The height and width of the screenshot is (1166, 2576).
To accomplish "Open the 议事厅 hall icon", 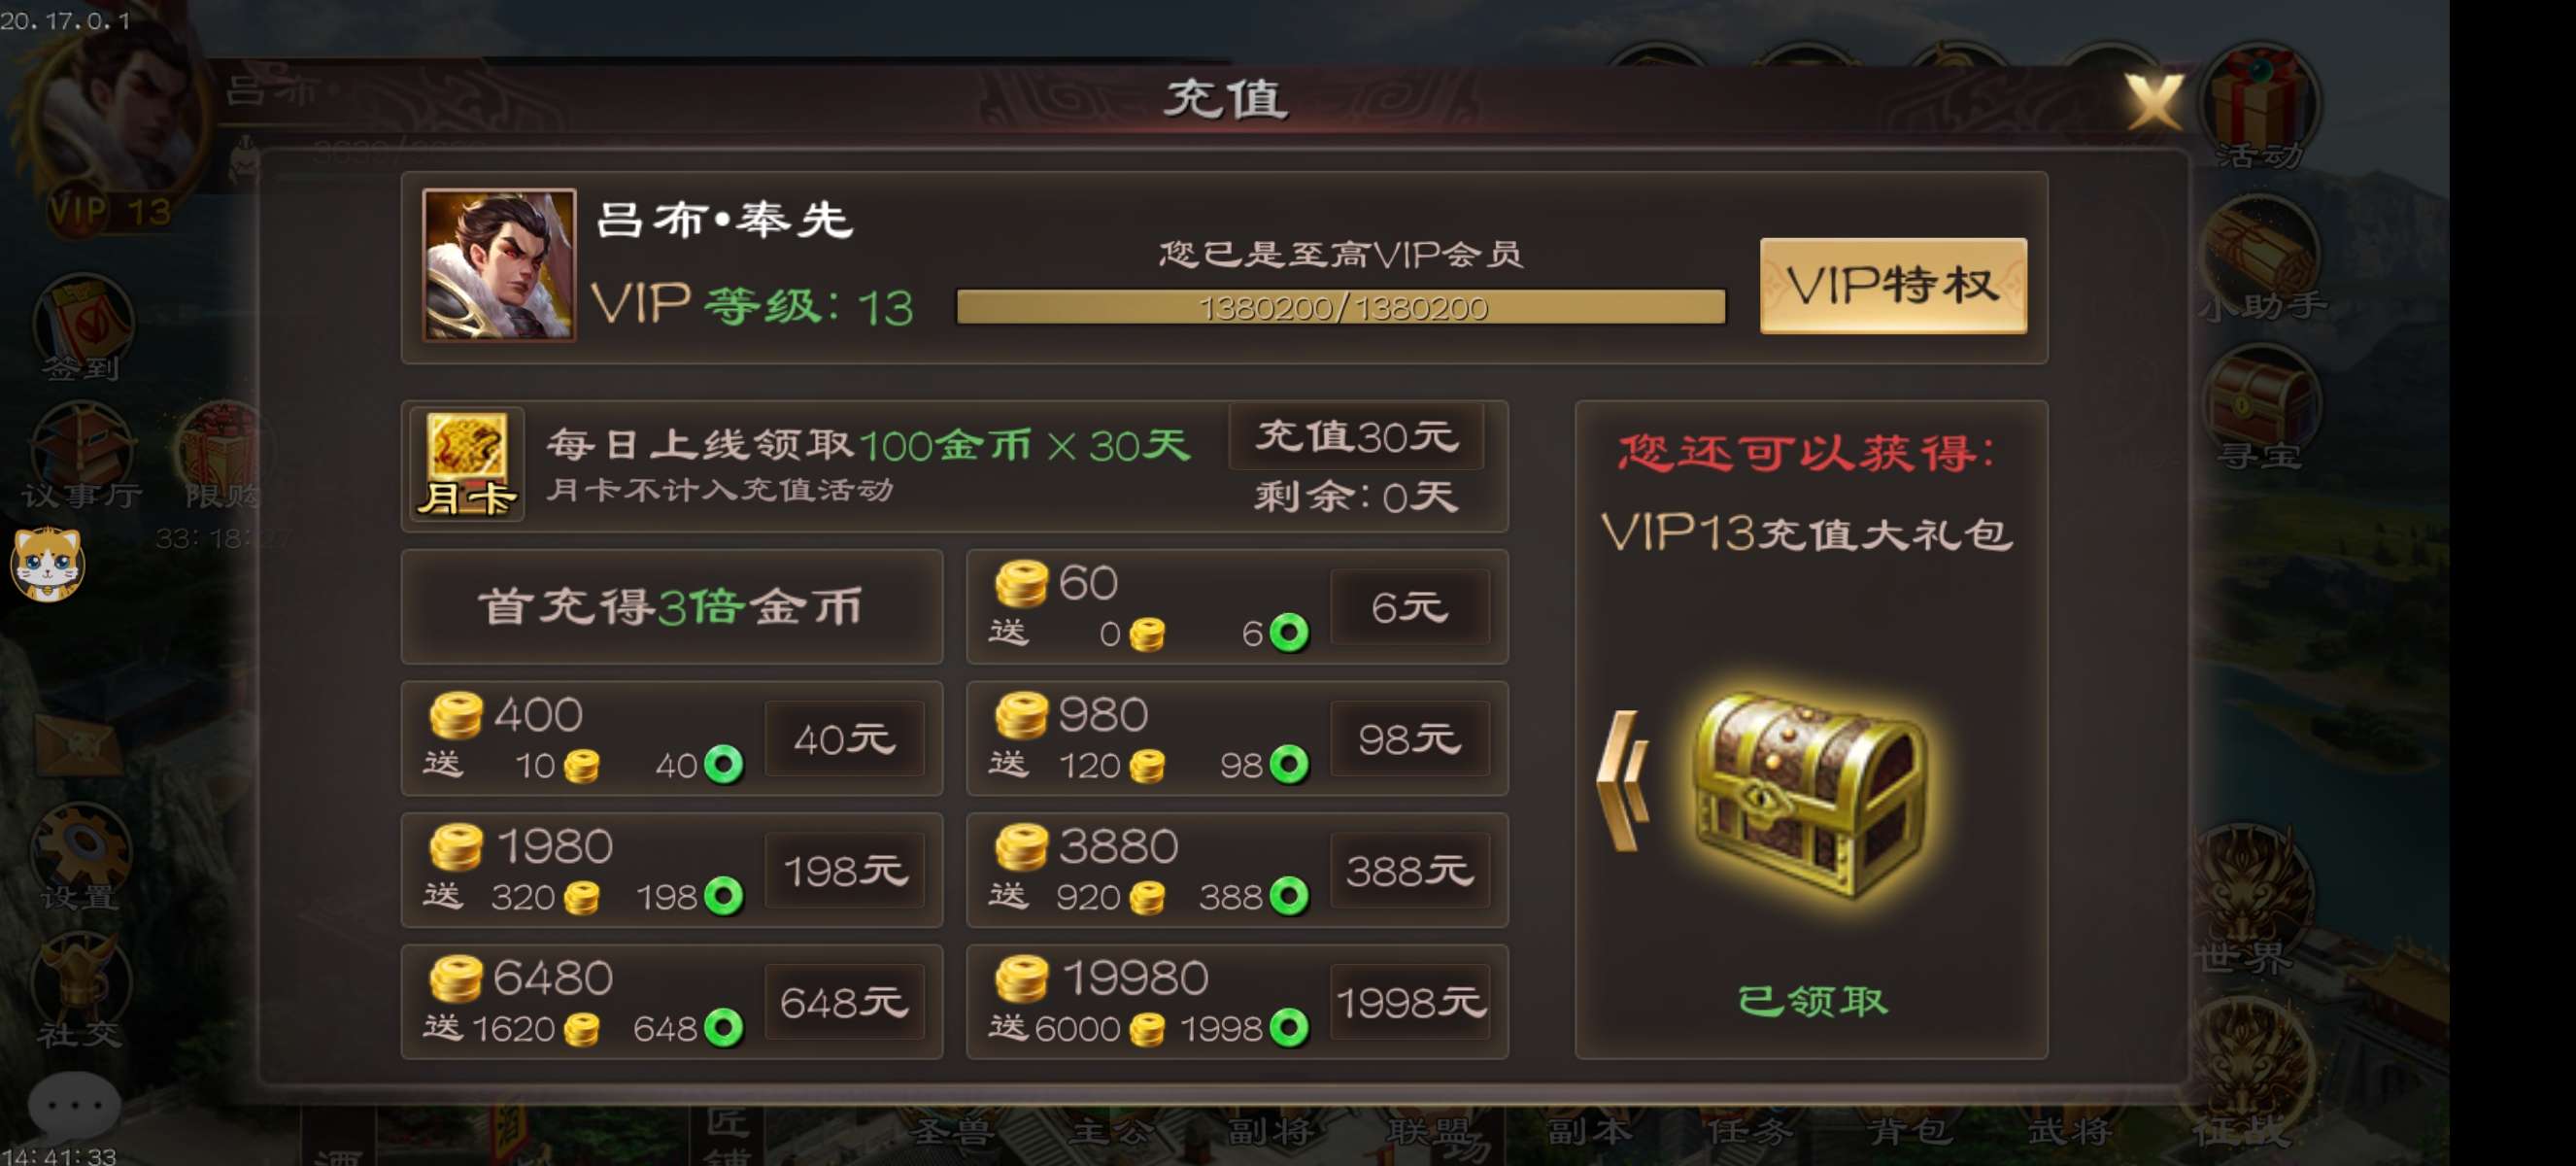I will click(x=82, y=455).
